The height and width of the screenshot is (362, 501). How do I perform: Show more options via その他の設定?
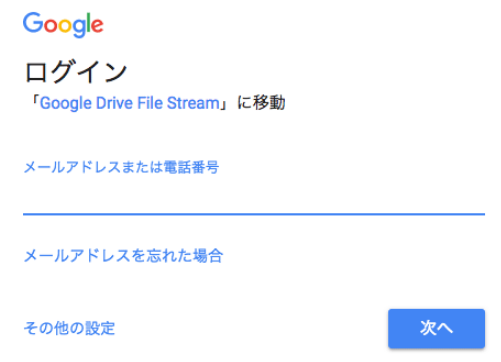click(x=69, y=328)
